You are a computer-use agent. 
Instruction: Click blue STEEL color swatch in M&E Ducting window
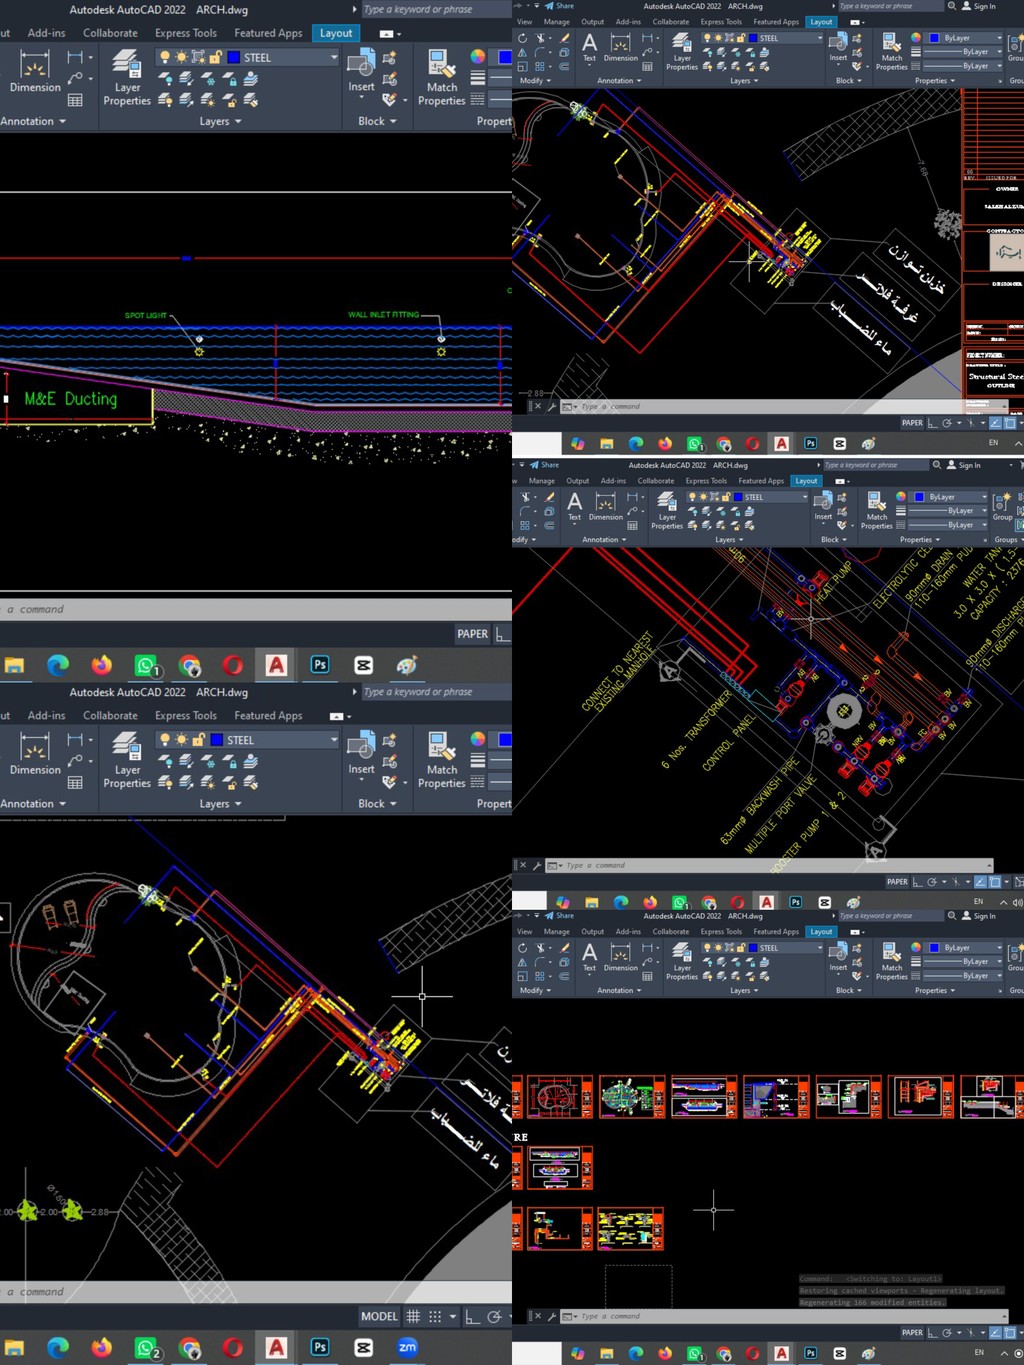pos(234,57)
